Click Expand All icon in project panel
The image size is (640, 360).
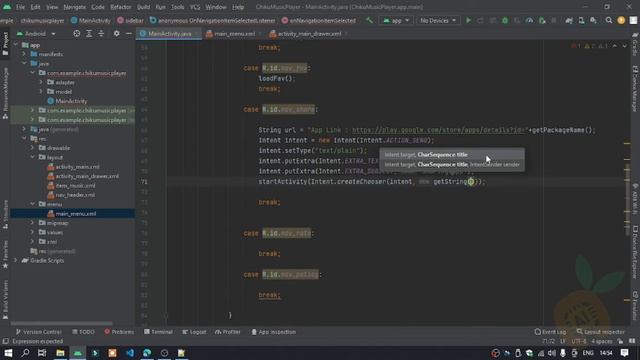point(89,33)
